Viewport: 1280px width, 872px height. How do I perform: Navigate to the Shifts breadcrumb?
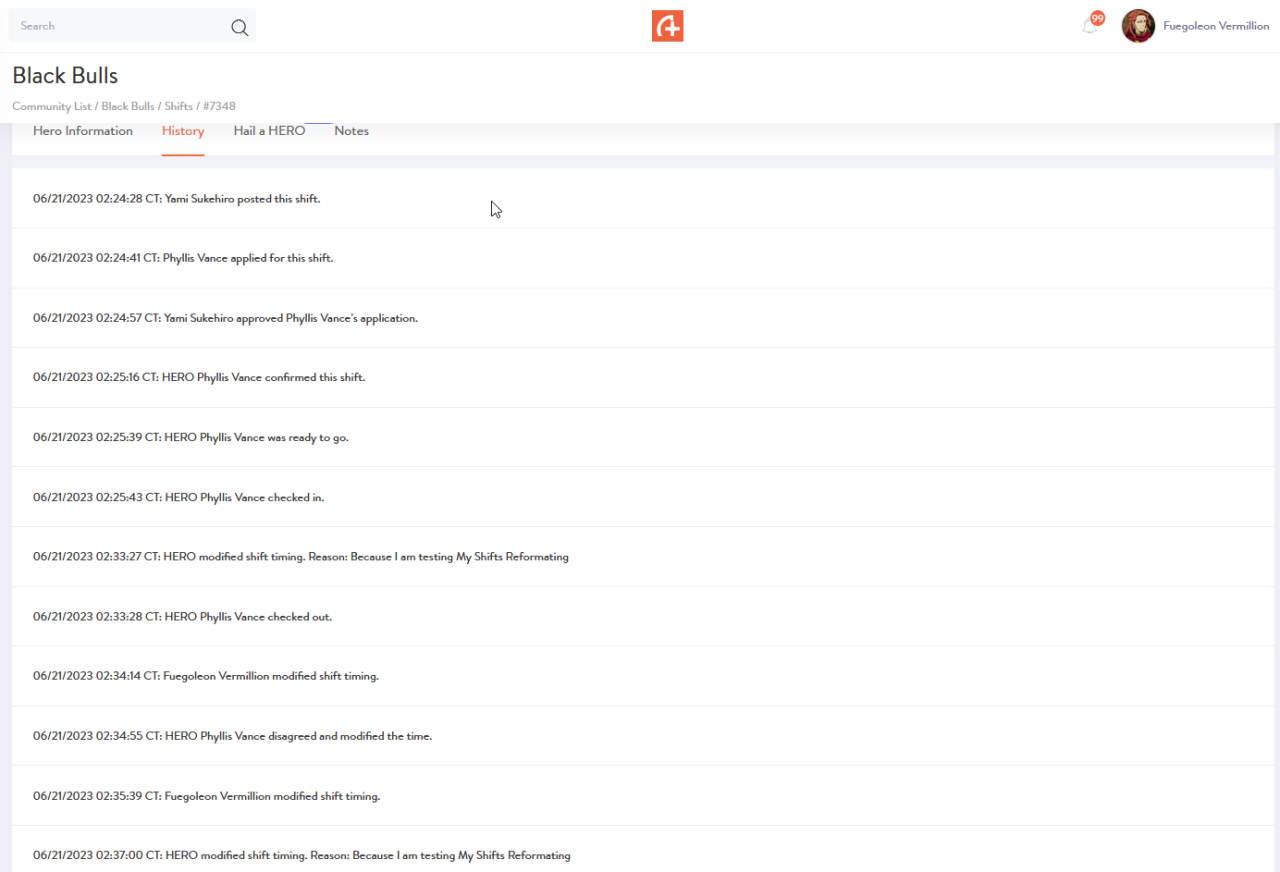point(178,106)
